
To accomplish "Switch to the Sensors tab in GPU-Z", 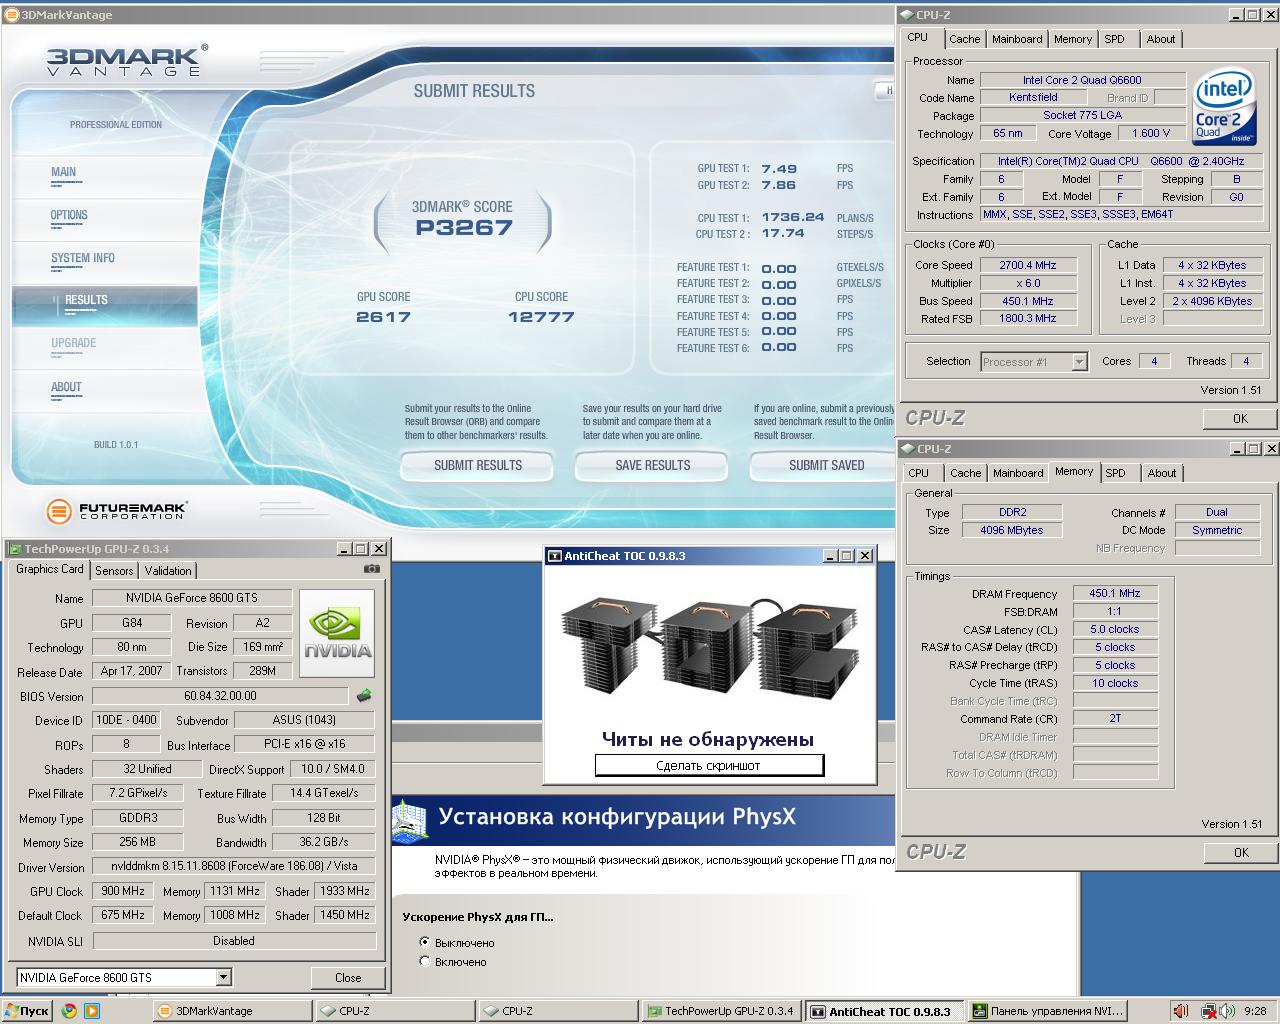I will pos(114,570).
